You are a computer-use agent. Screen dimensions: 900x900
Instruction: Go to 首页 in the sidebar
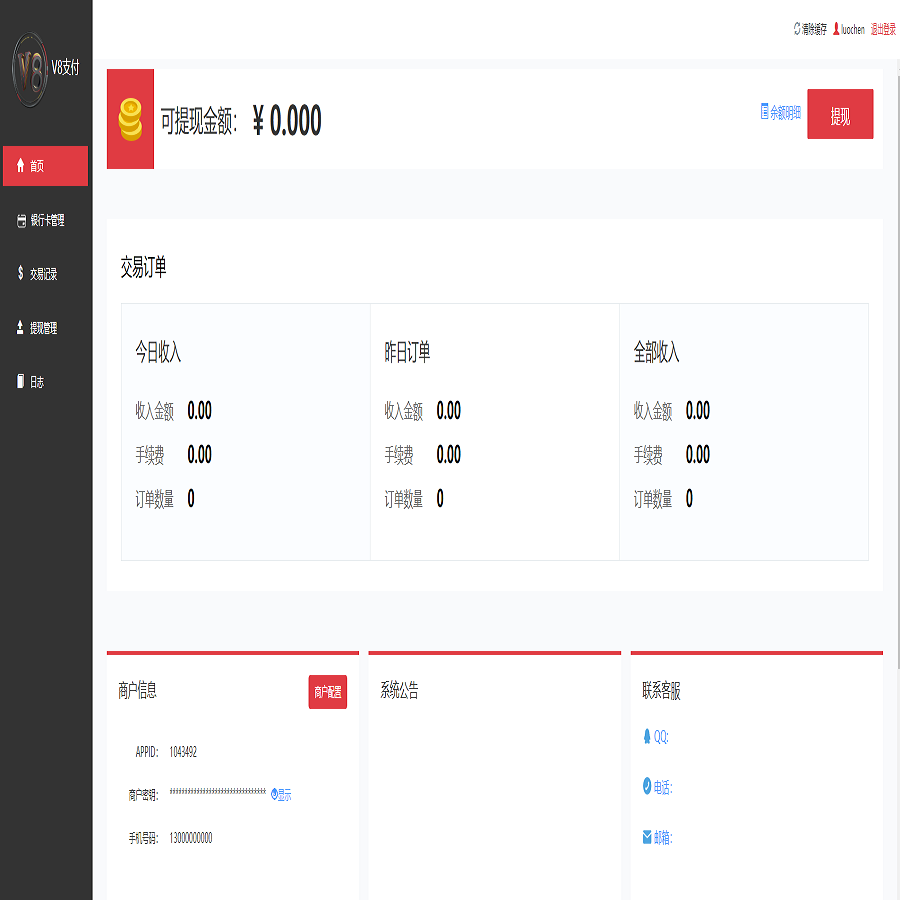click(x=45, y=166)
